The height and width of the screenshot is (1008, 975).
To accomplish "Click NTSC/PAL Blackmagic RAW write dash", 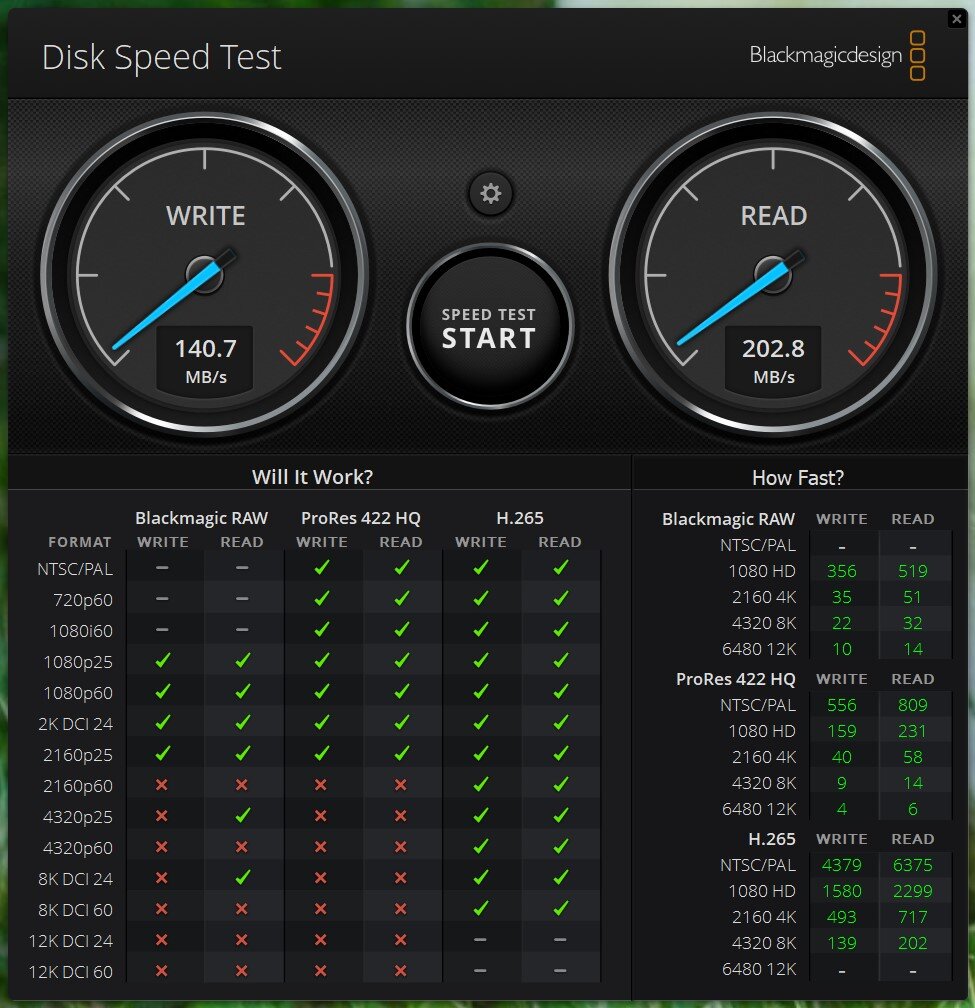I will point(162,568).
